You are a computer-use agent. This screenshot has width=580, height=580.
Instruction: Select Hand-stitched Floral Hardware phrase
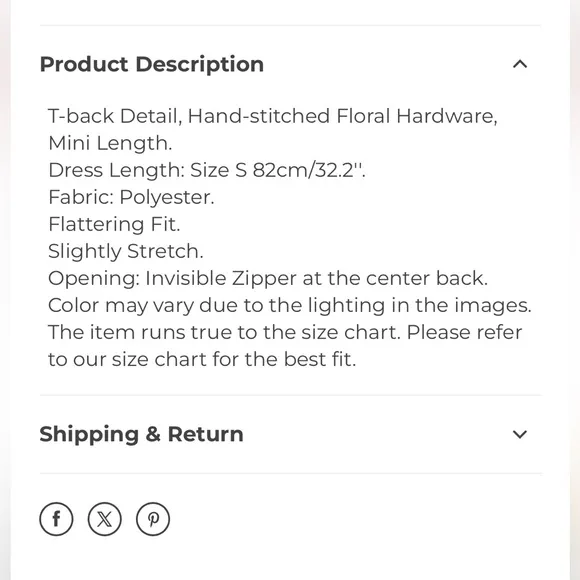[343, 116]
